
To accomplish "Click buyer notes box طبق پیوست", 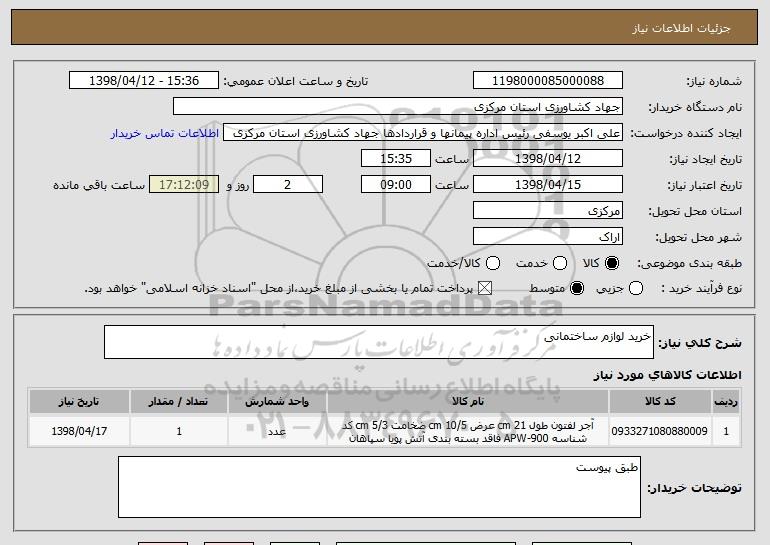I will [x=379, y=487].
